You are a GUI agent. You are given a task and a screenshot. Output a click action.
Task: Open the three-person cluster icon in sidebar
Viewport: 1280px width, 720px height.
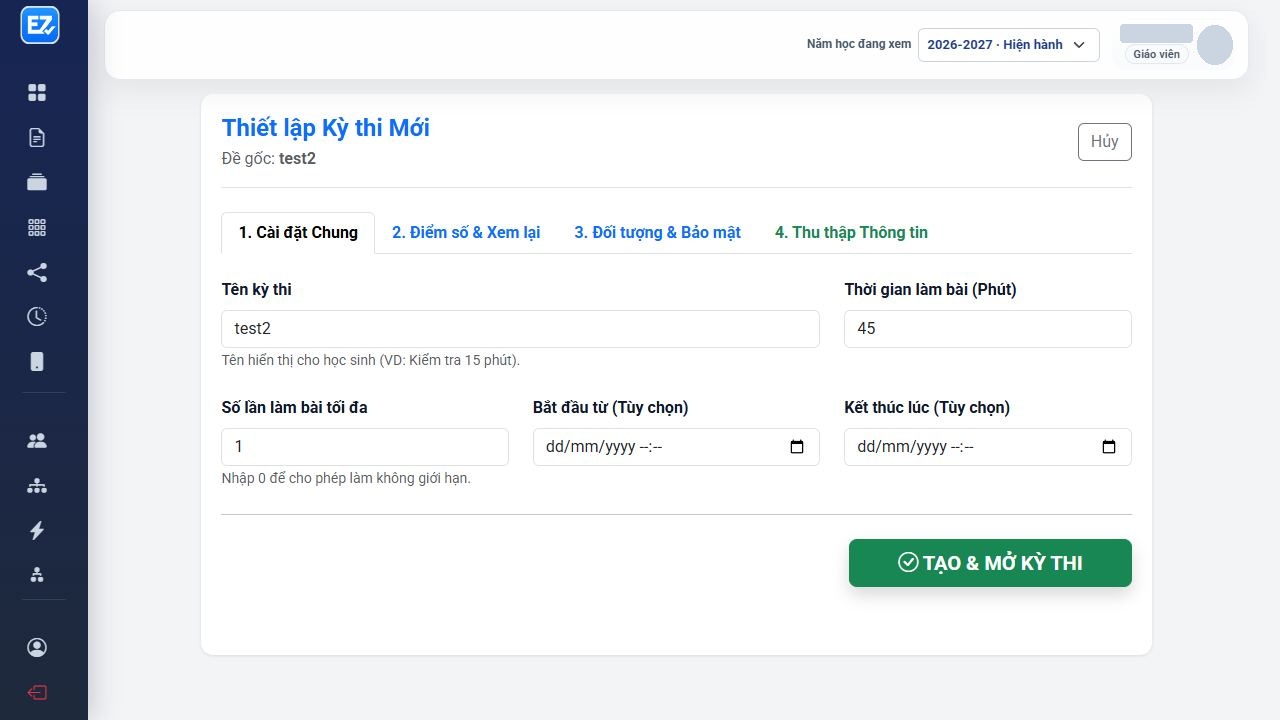(37, 575)
